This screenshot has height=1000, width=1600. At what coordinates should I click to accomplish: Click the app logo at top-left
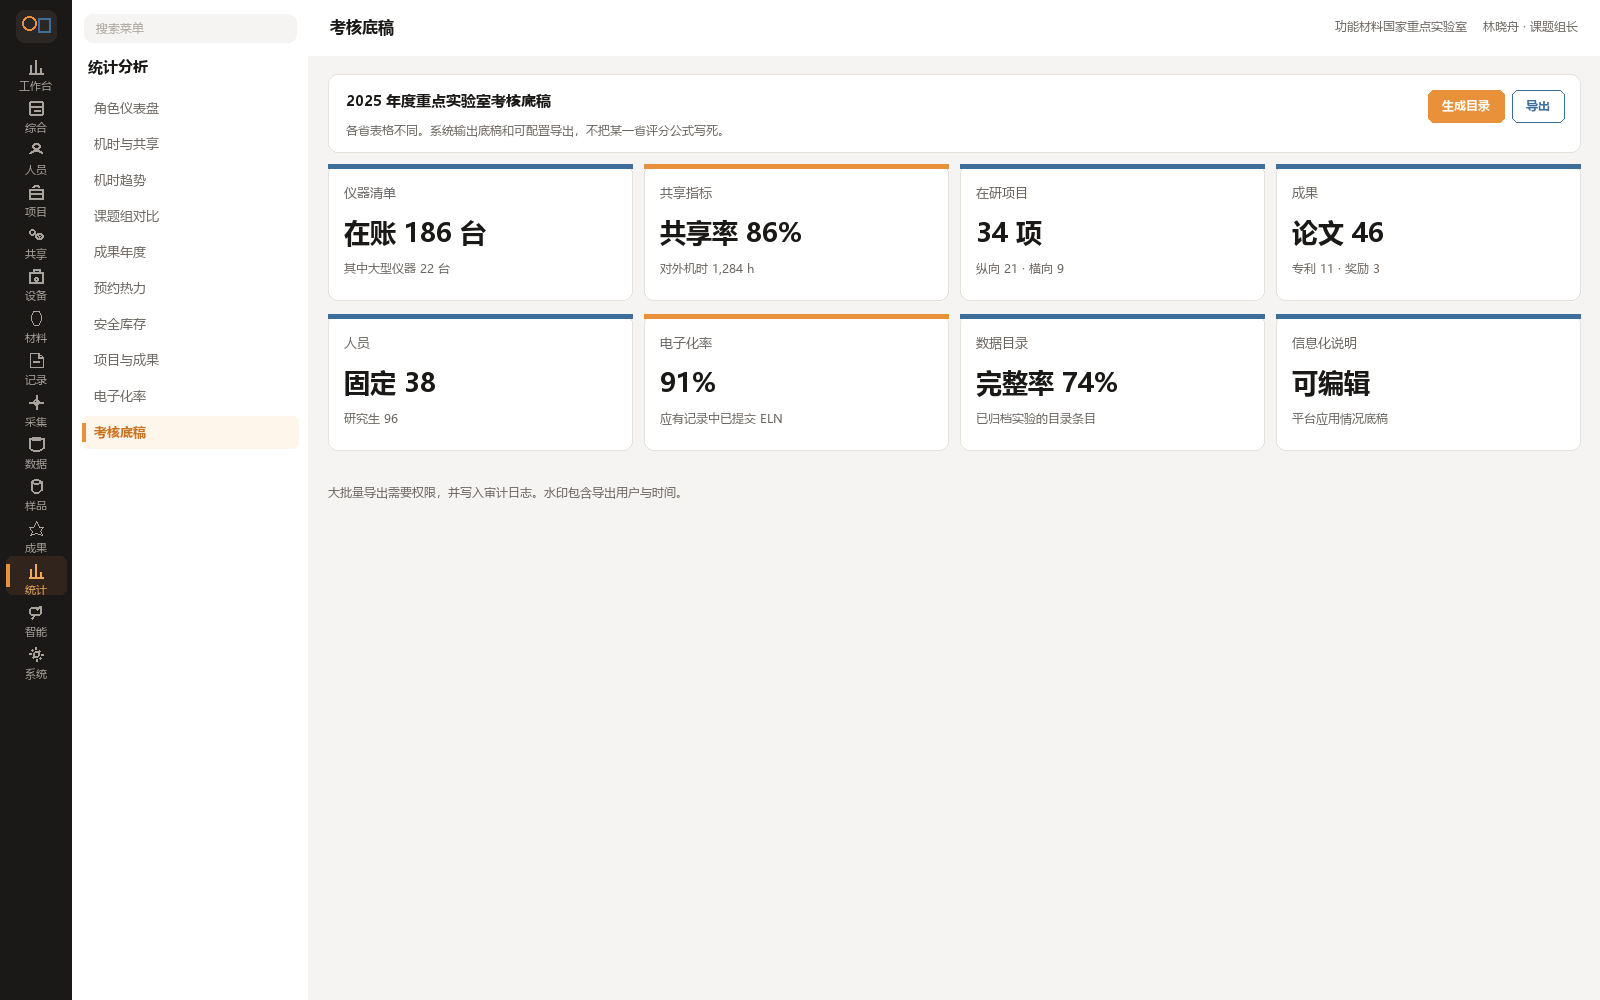click(x=36, y=25)
